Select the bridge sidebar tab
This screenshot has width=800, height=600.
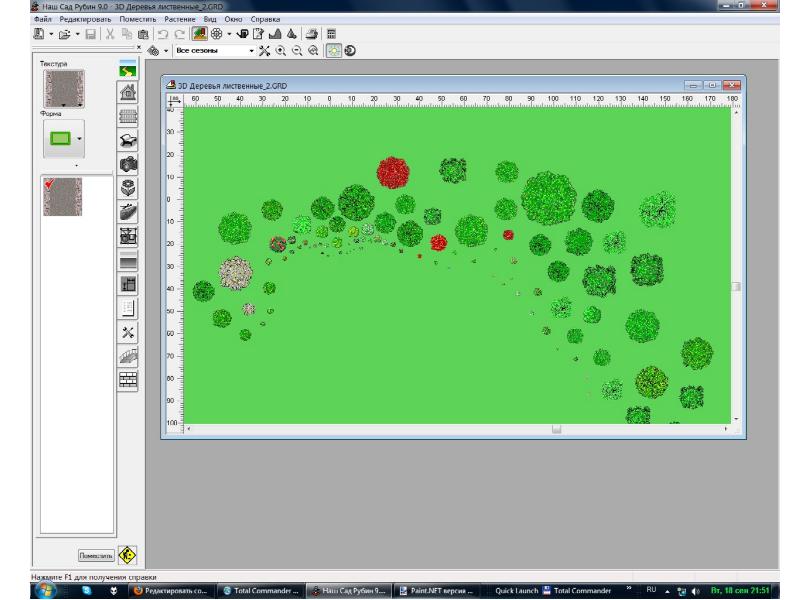(x=128, y=356)
